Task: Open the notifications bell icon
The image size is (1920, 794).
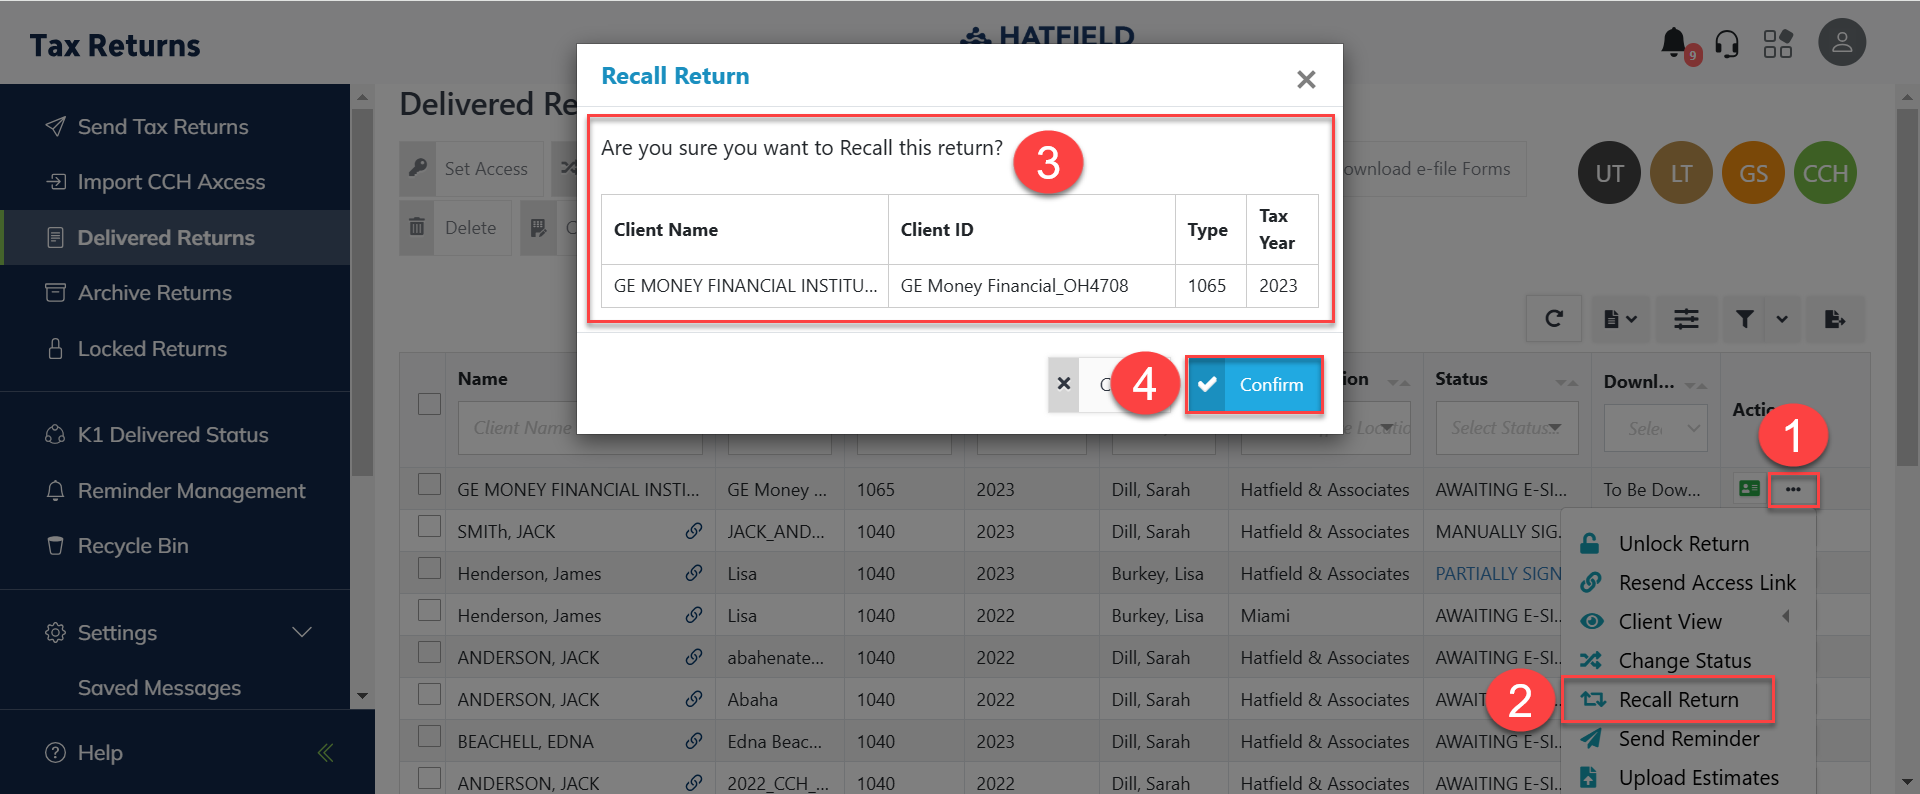Action: click(x=1674, y=43)
